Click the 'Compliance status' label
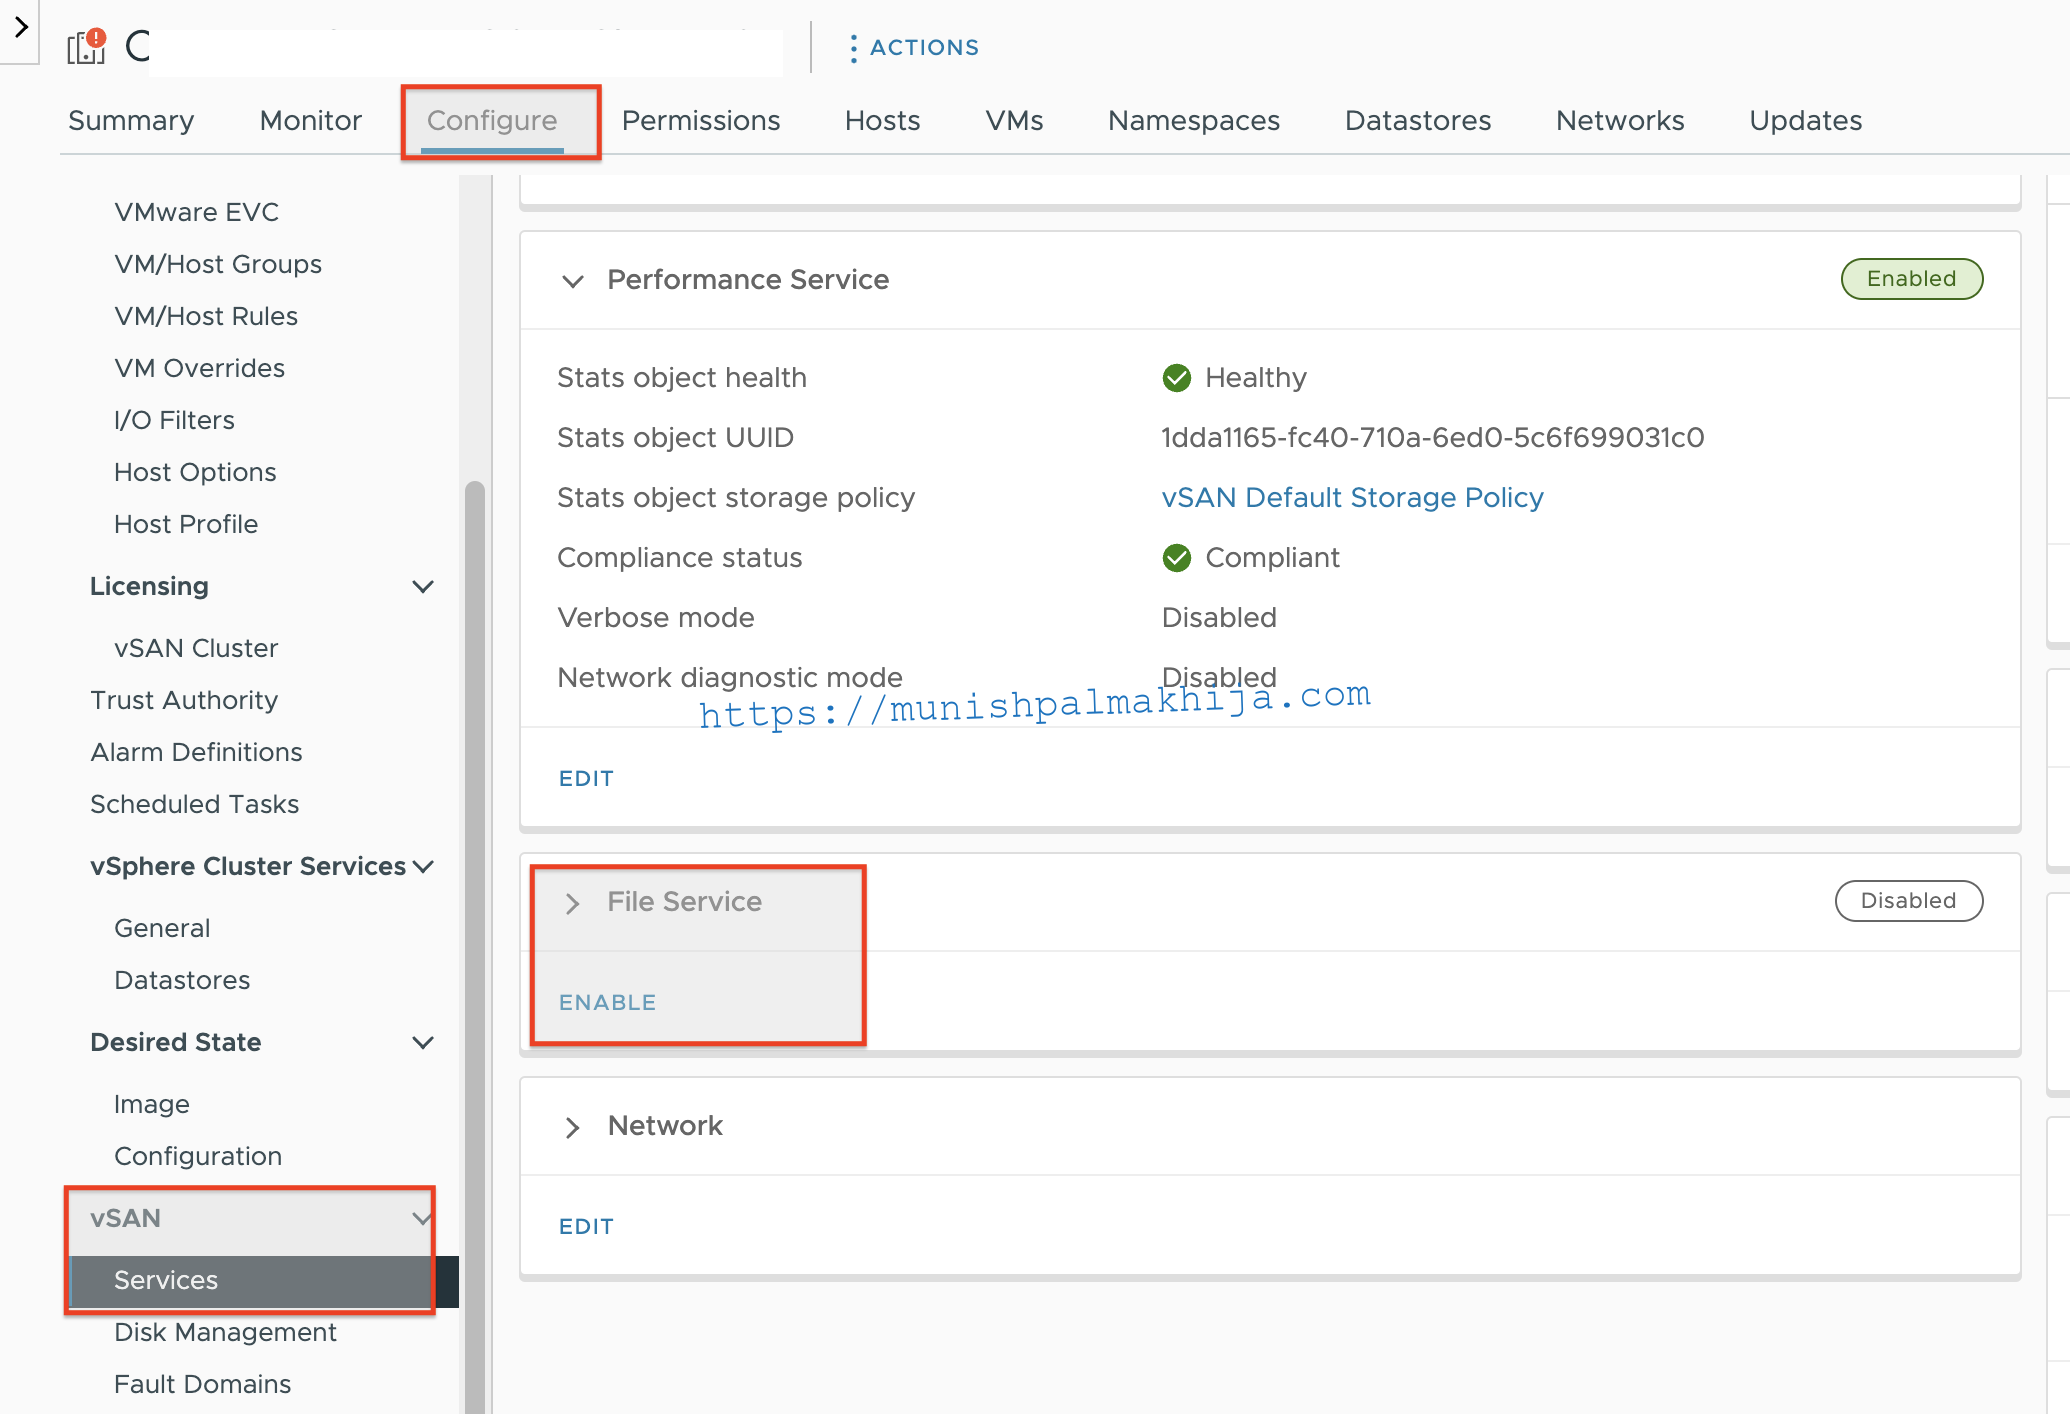This screenshot has height=1414, width=2070. [x=679, y=558]
